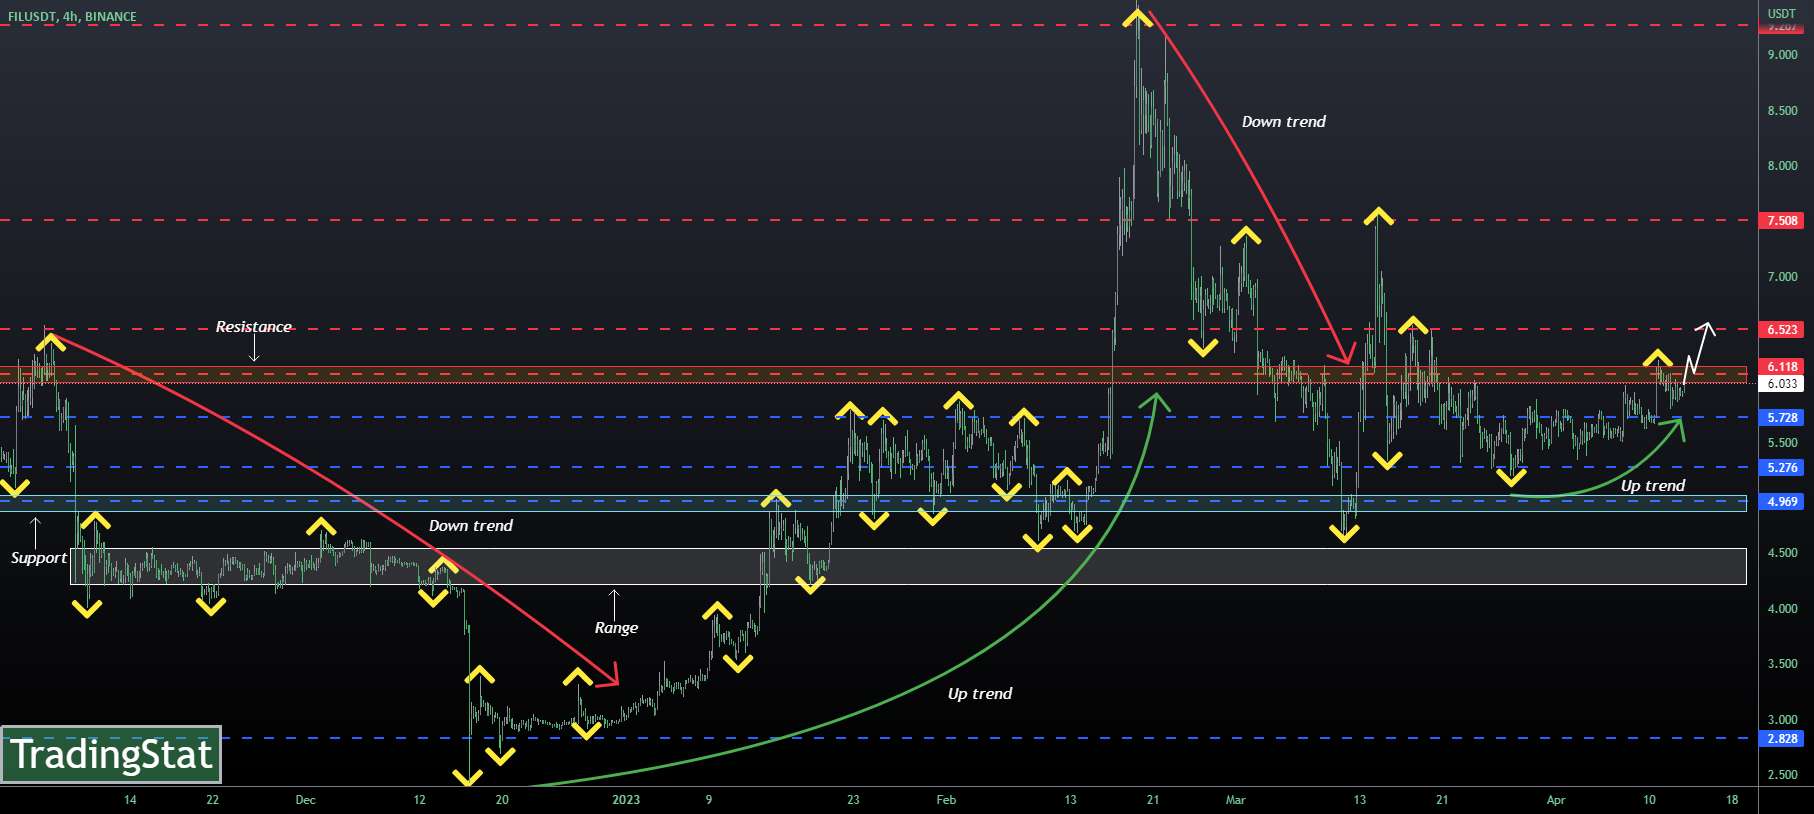The height and width of the screenshot is (814, 1814).
Task: Select the 4.969 blue price label
Action: [x=1781, y=502]
